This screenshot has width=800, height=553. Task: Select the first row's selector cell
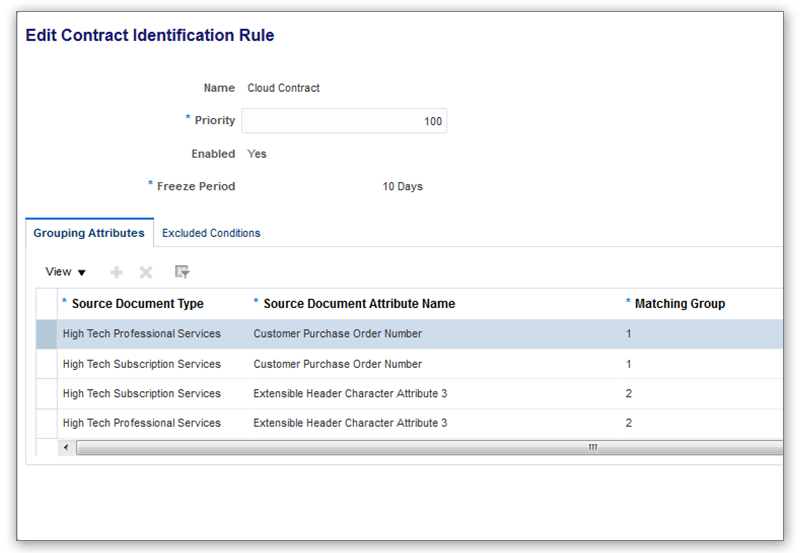pos(46,334)
